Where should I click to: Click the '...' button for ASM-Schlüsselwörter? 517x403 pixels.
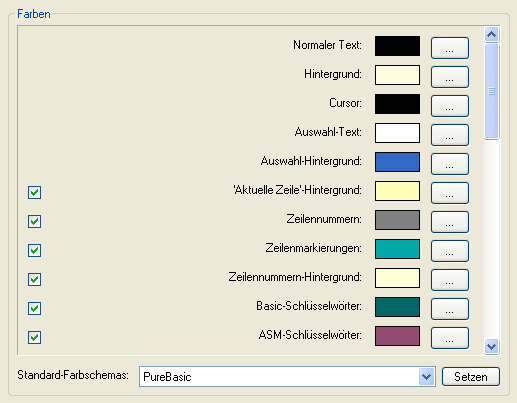pyautogui.click(x=450, y=338)
